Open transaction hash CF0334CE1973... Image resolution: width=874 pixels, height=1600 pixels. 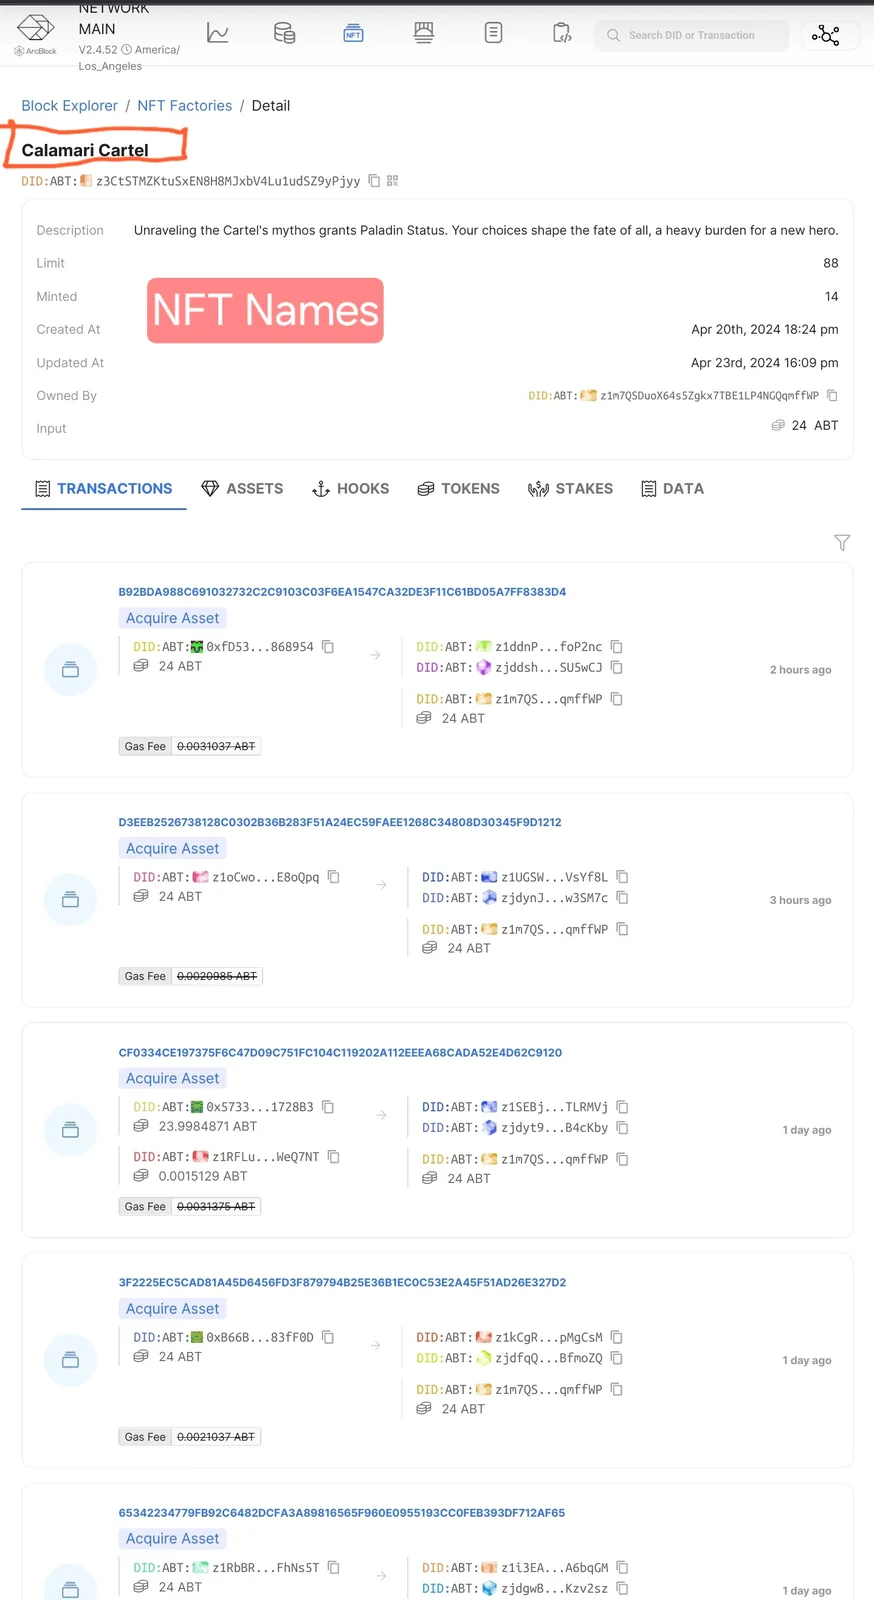340,1052
